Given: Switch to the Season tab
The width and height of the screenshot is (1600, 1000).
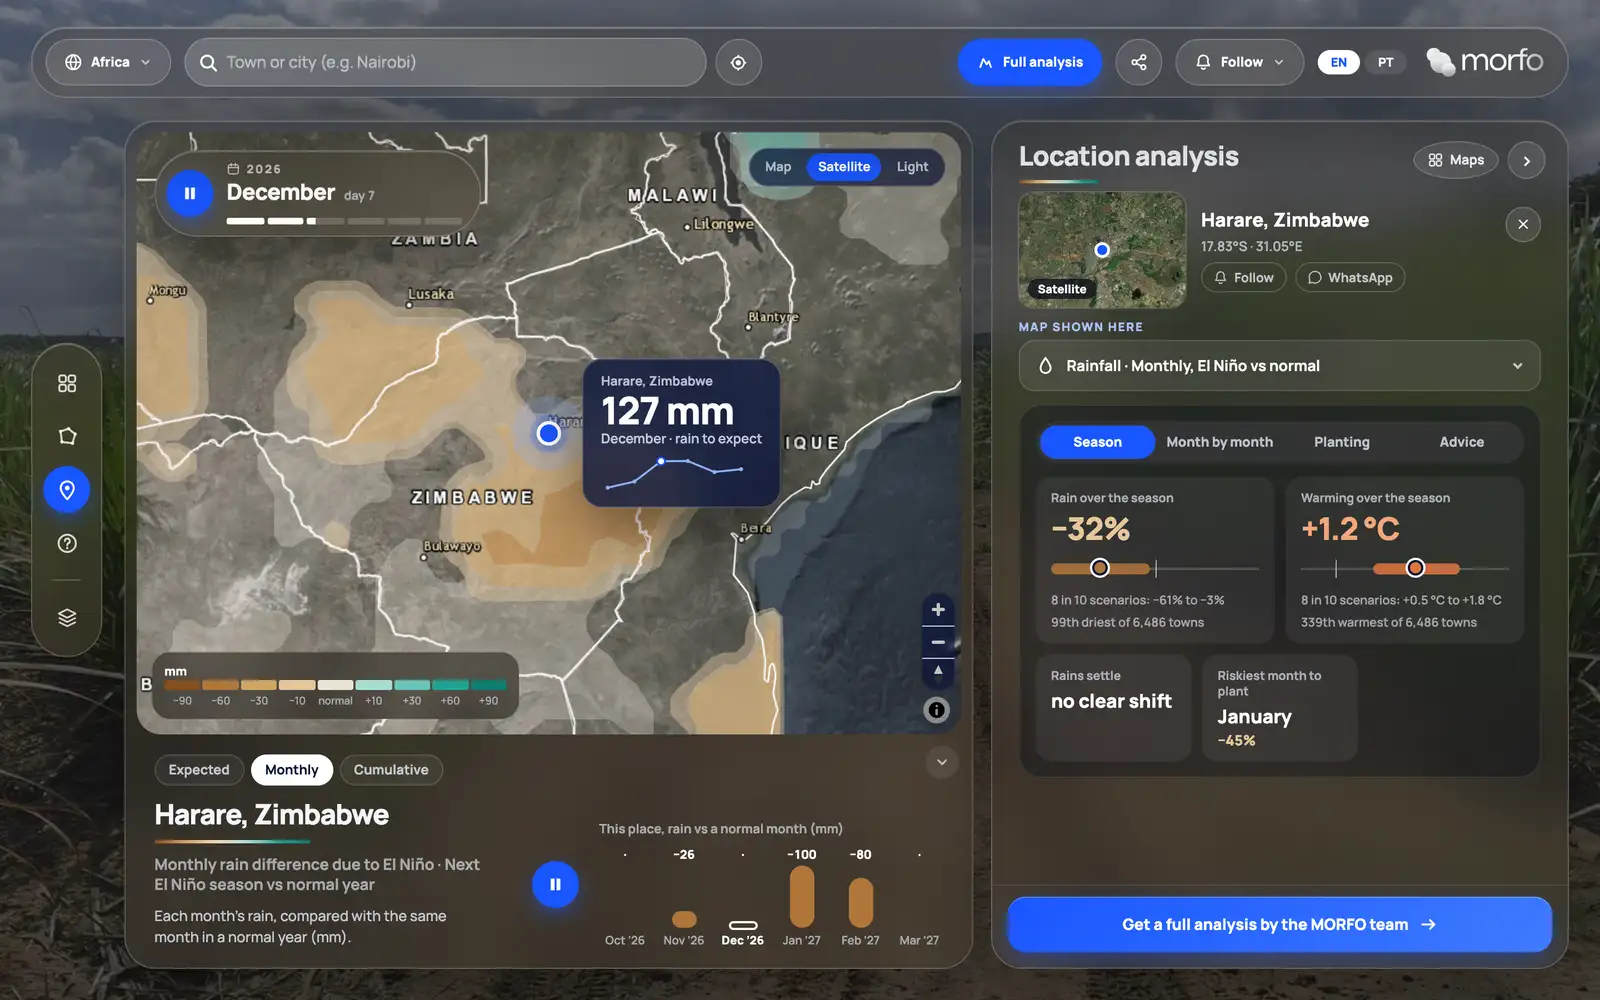Looking at the screenshot, I should [x=1097, y=442].
